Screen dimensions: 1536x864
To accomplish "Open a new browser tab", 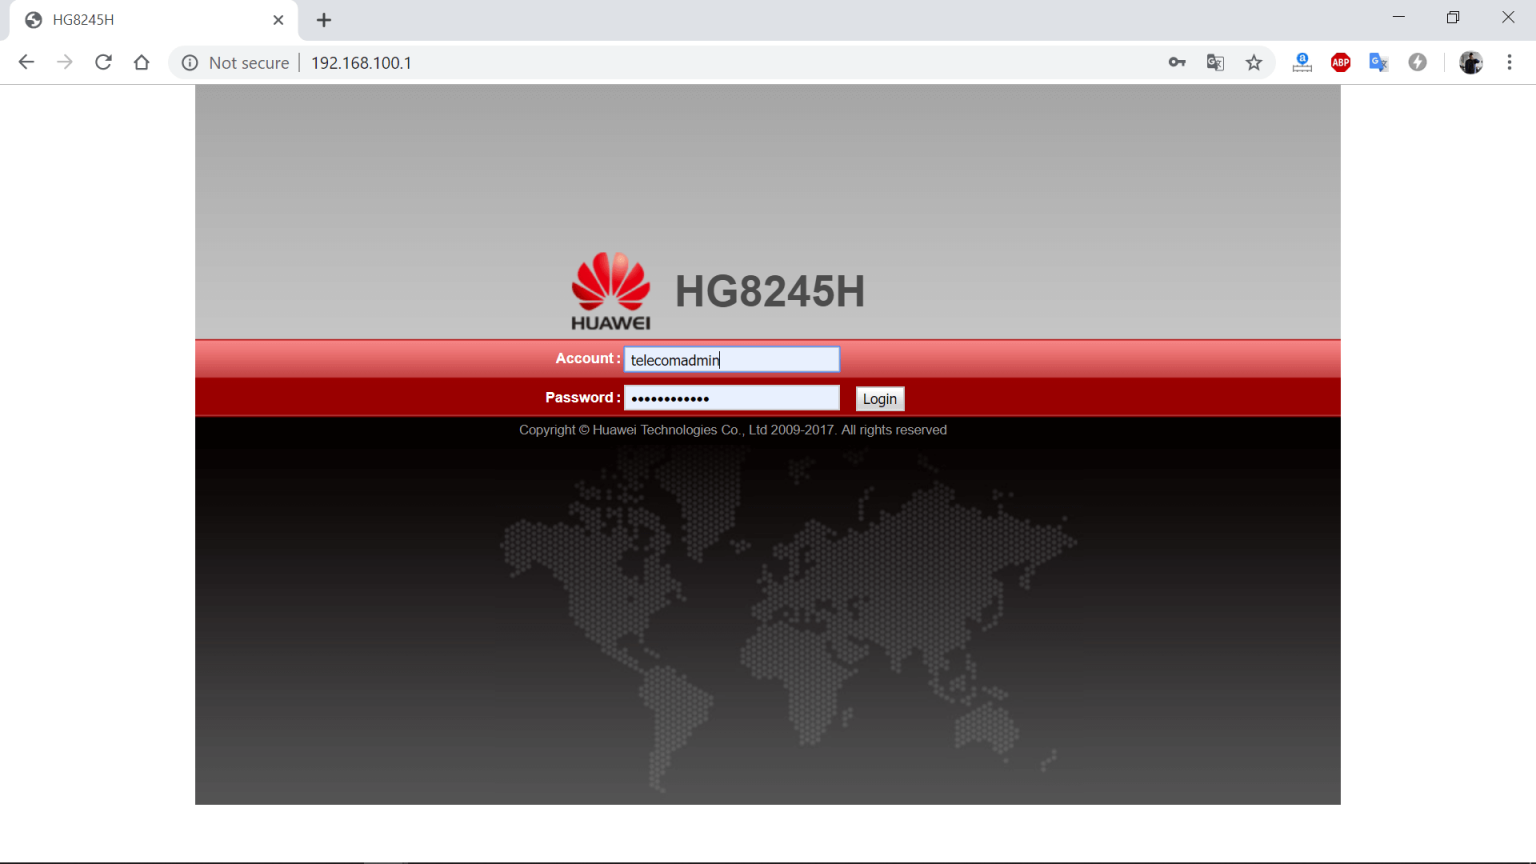I will coord(324,20).
